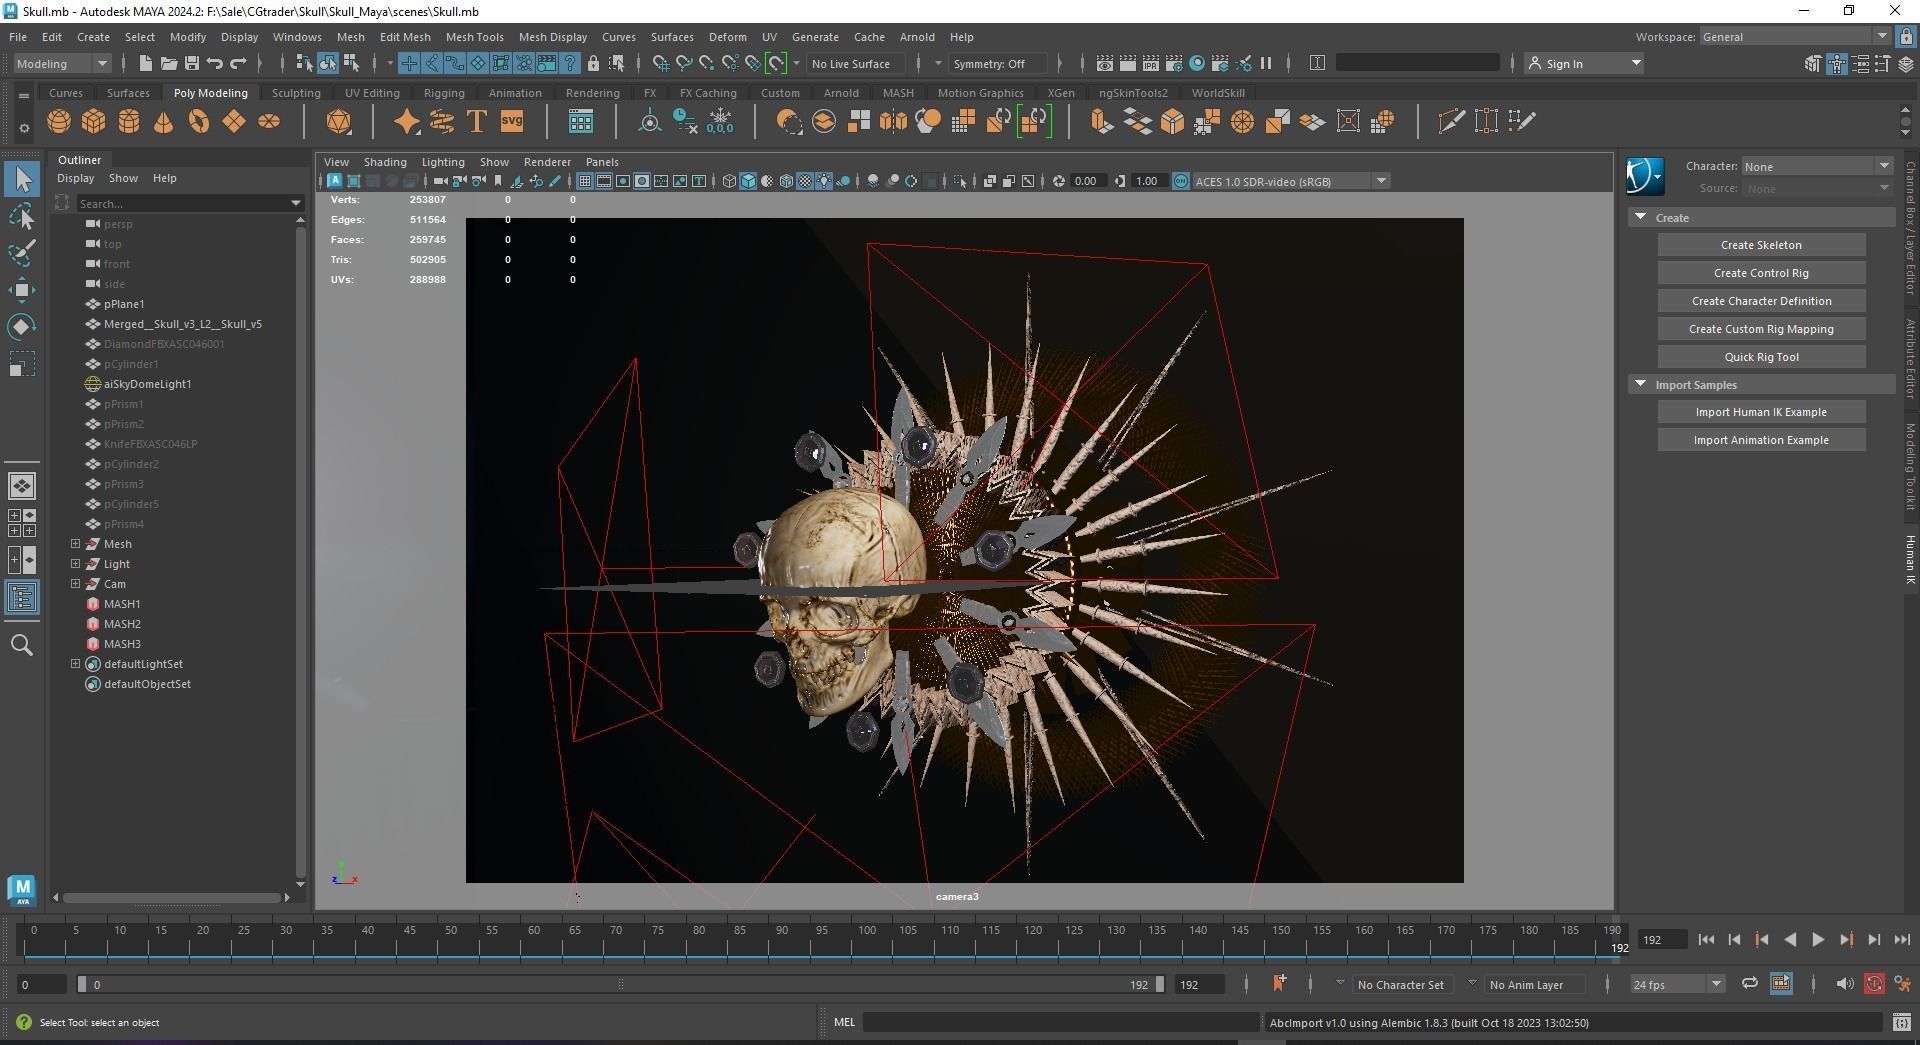The height and width of the screenshot is (1045, 1920).
Task: Expand the Mesh group in Outliner
Action: click(76, 544)
